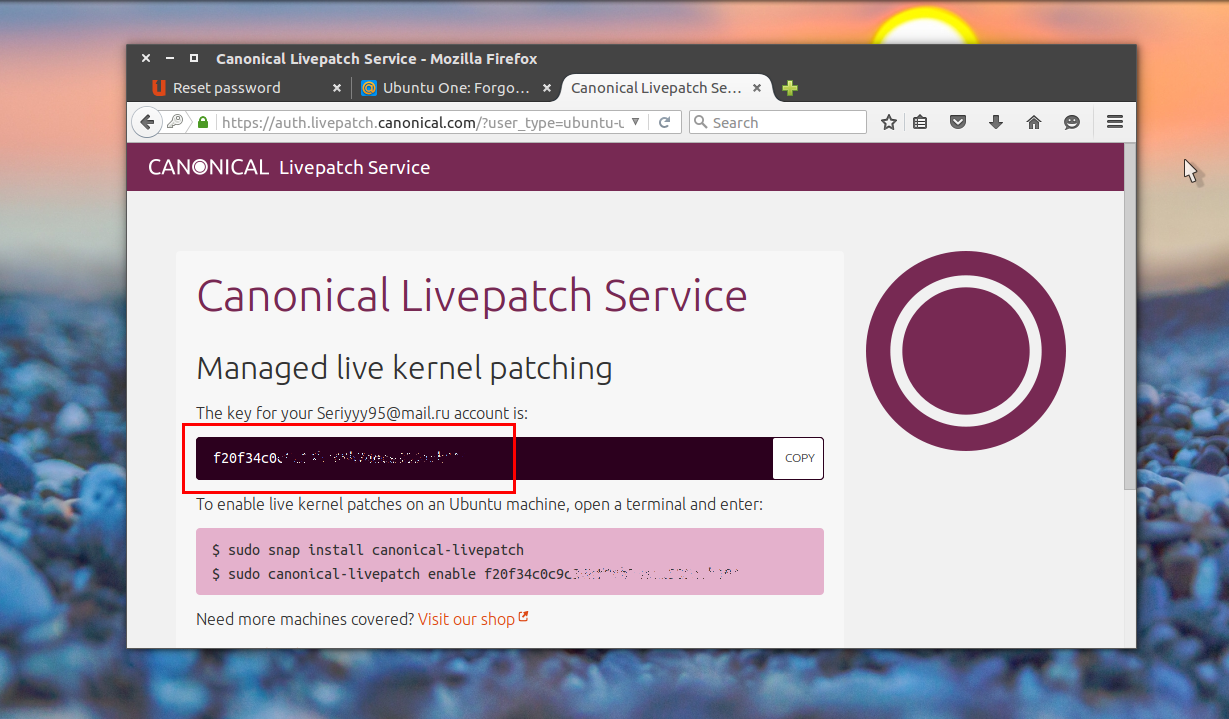Close the Canonical Livepatch Service tab
Viewport: 1229px width, 719px height.
(757, 88)
